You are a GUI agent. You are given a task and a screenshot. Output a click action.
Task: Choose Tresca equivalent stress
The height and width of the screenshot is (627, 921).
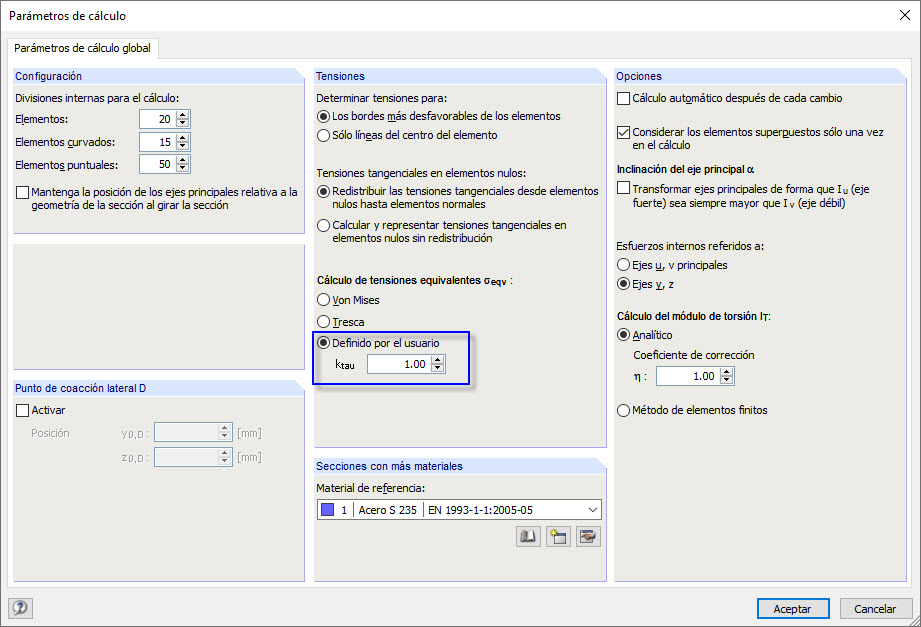[x=323, y=321]
